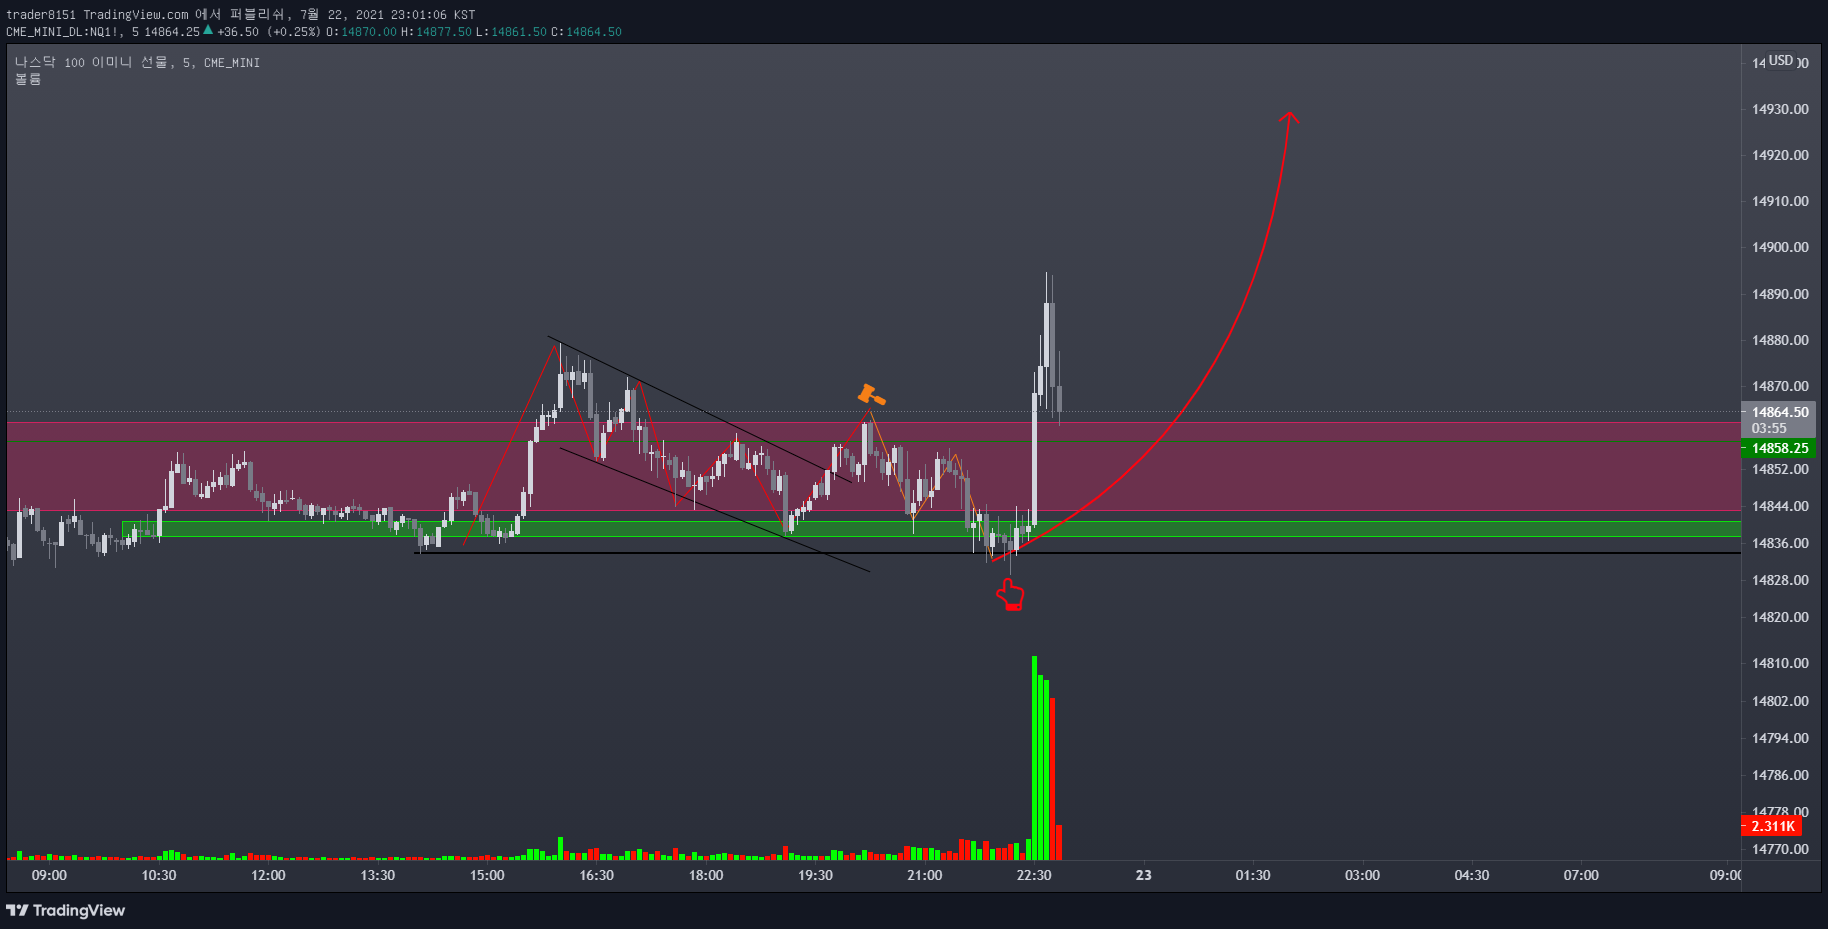Click the 14880.00 price axis label

coord(1780,340)
